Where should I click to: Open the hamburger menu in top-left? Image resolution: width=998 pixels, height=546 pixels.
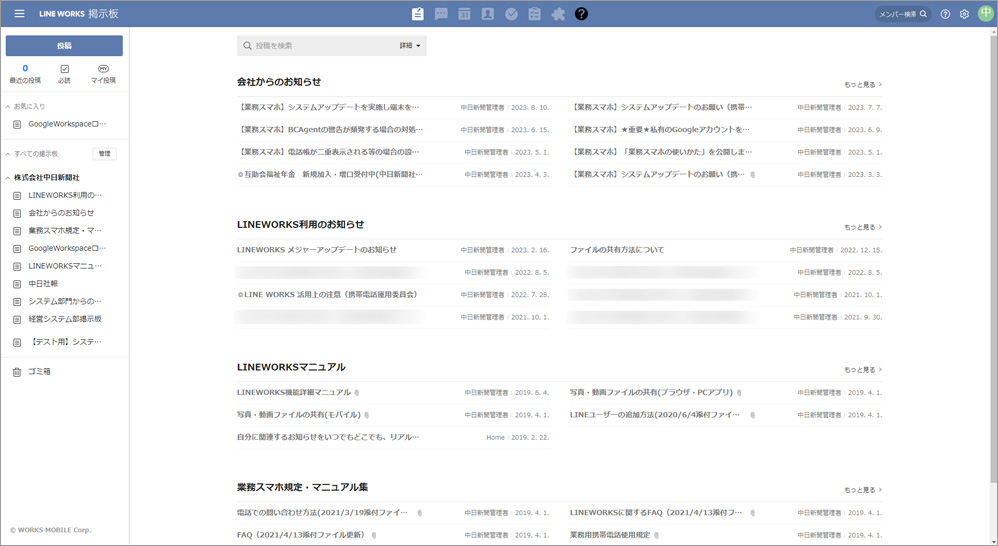[19, 14]
